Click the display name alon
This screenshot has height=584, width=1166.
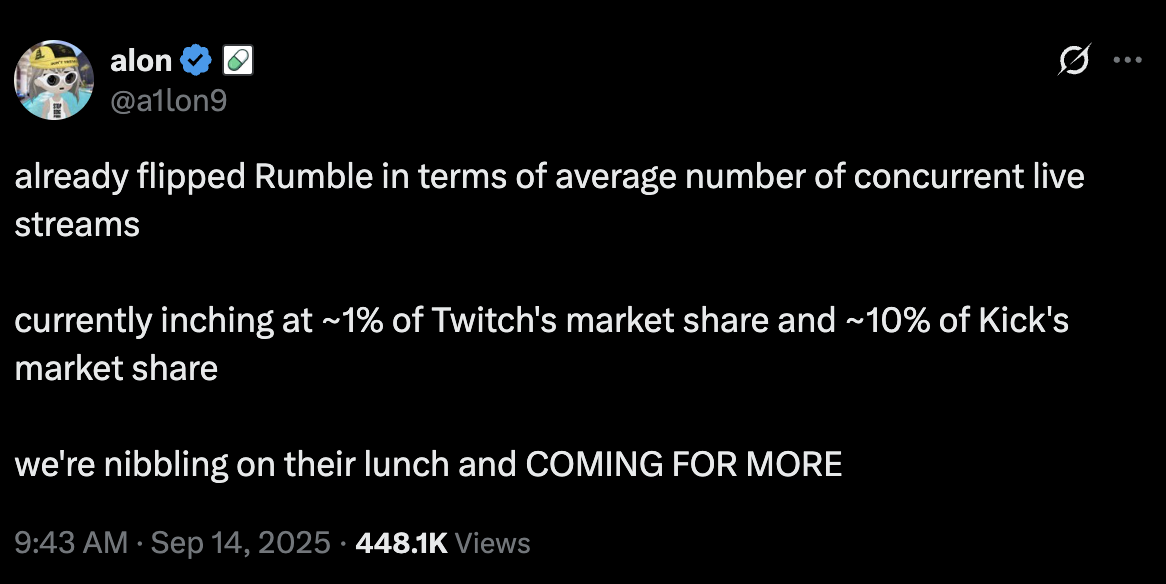141,60
